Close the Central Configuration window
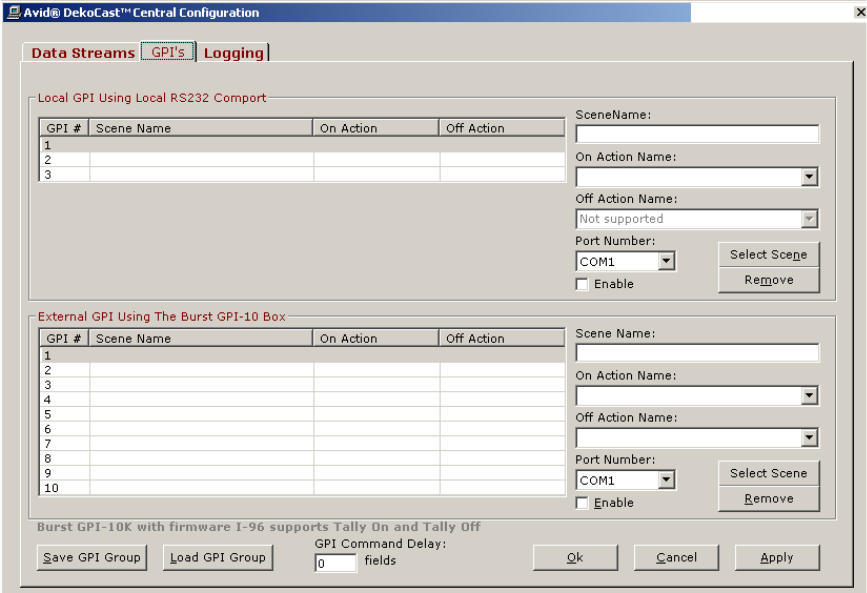Image resolution: width=867 pixels, height=593 pixels. [x=860, y=12]
